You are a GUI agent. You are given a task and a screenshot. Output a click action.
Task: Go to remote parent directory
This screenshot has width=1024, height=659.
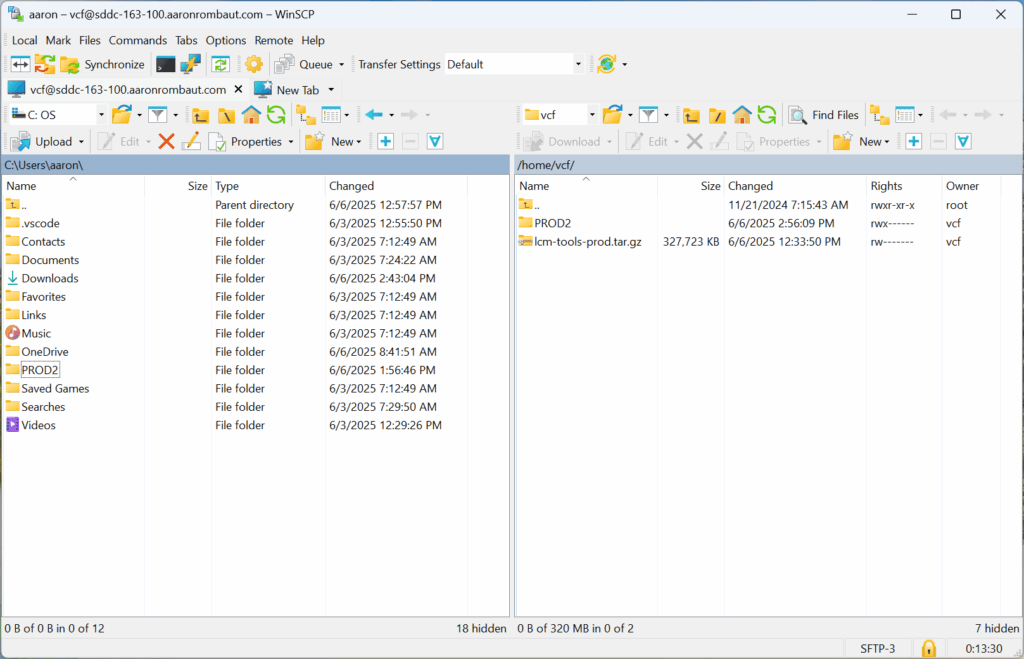(x=691, y=115)
